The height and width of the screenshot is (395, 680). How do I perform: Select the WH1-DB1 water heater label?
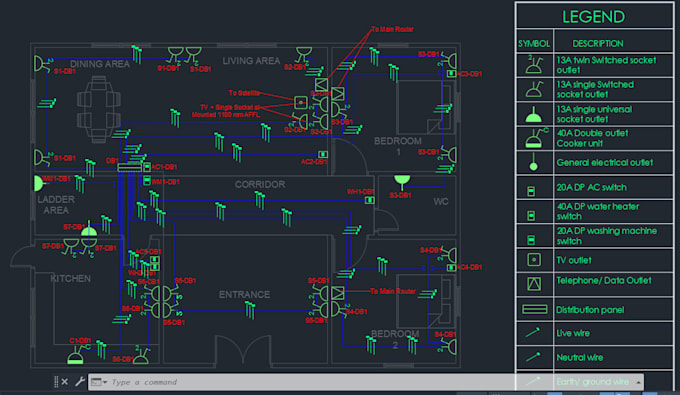(360, 192)
